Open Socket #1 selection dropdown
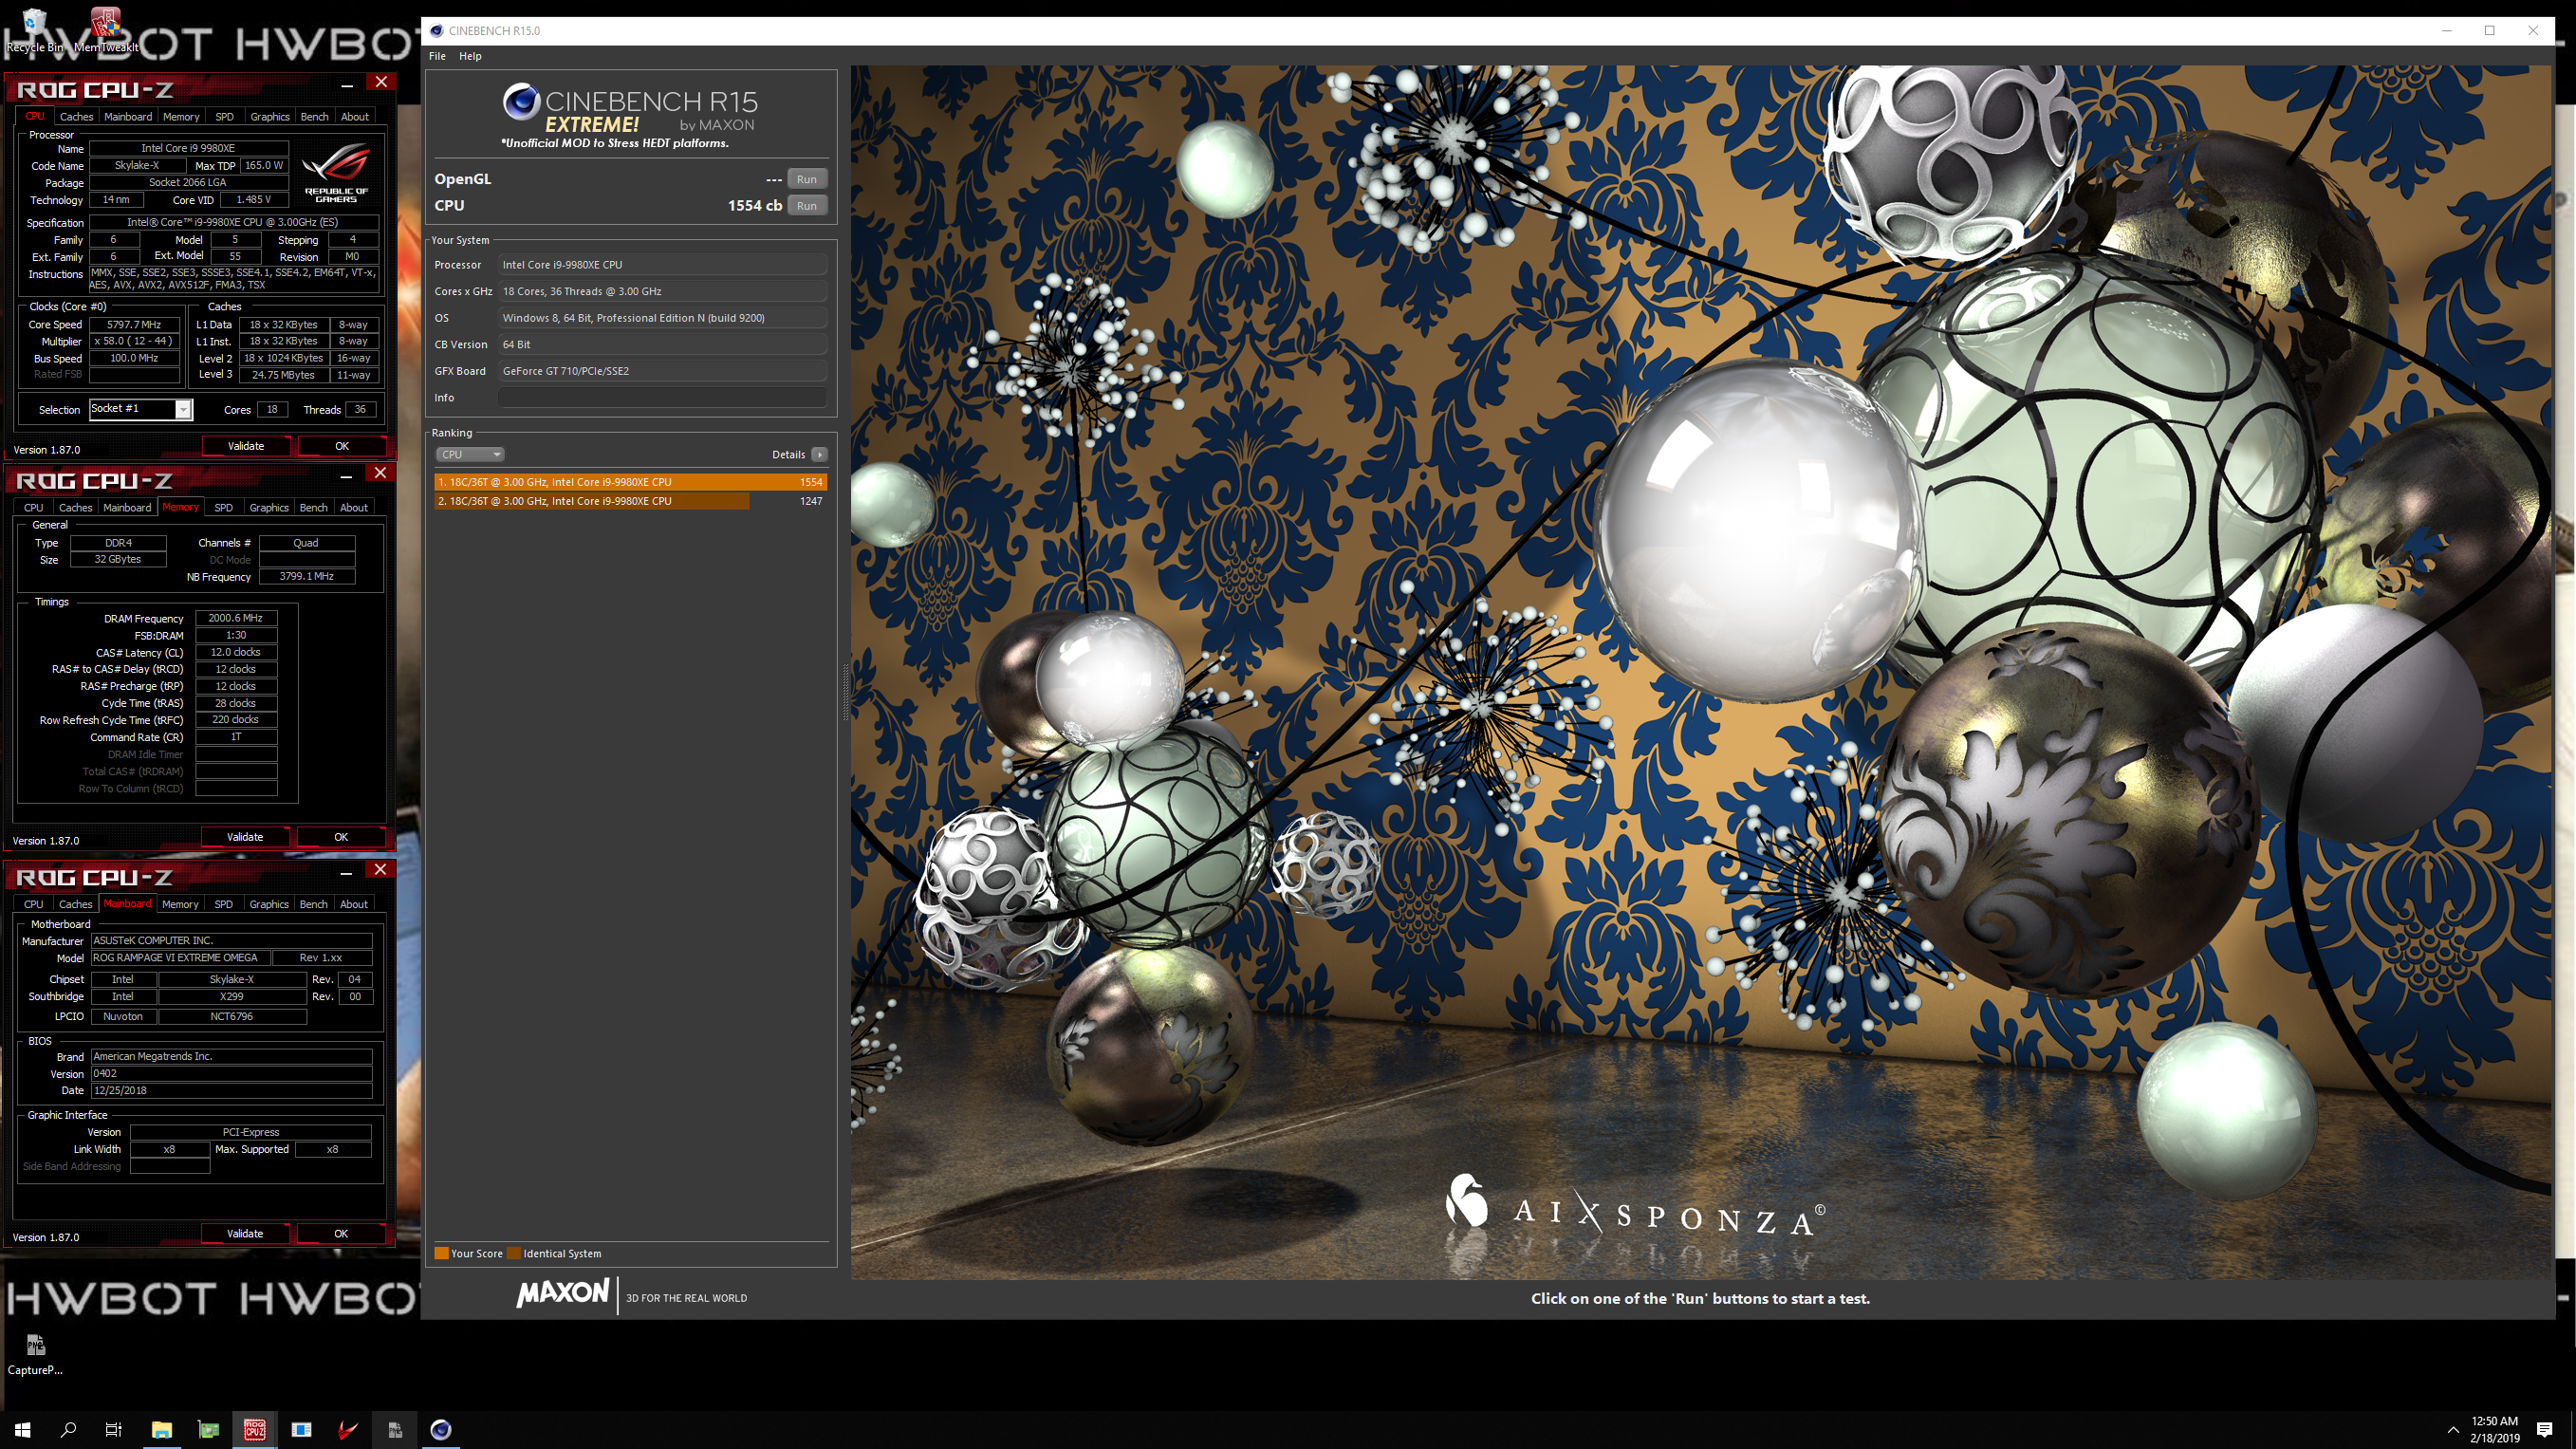Screen dimensions: 2576x1449 pos(140,409)
